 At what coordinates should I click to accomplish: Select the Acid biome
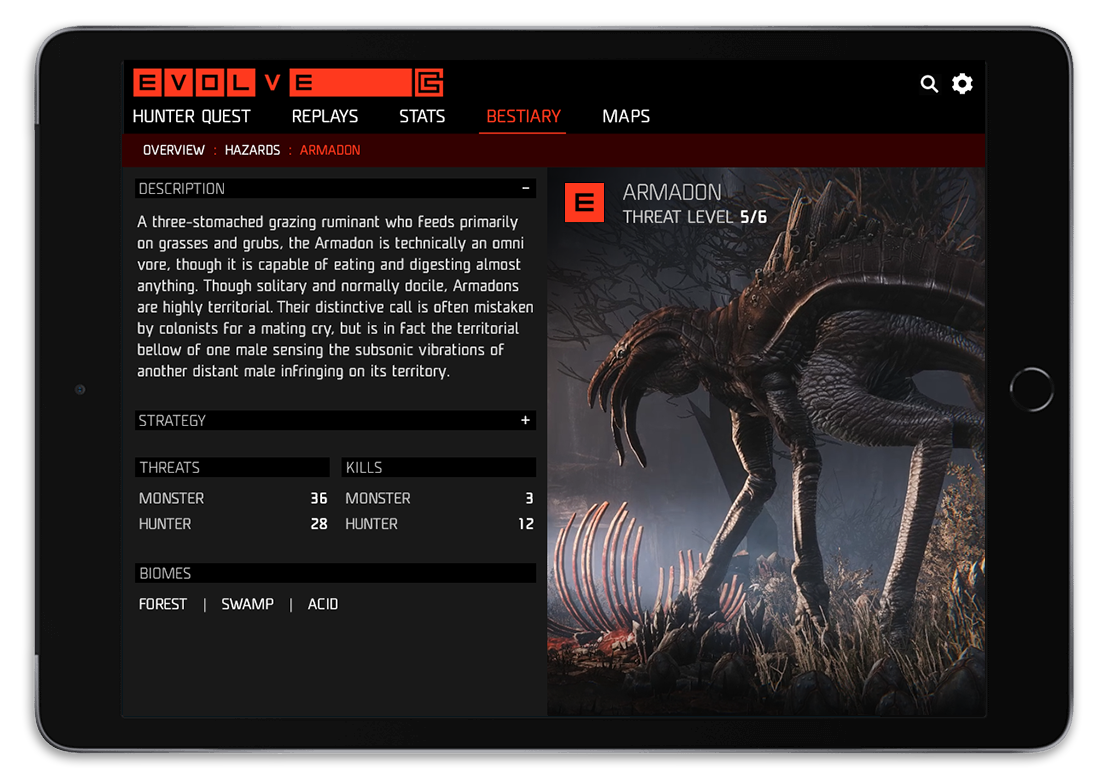[x=323, y=604]
